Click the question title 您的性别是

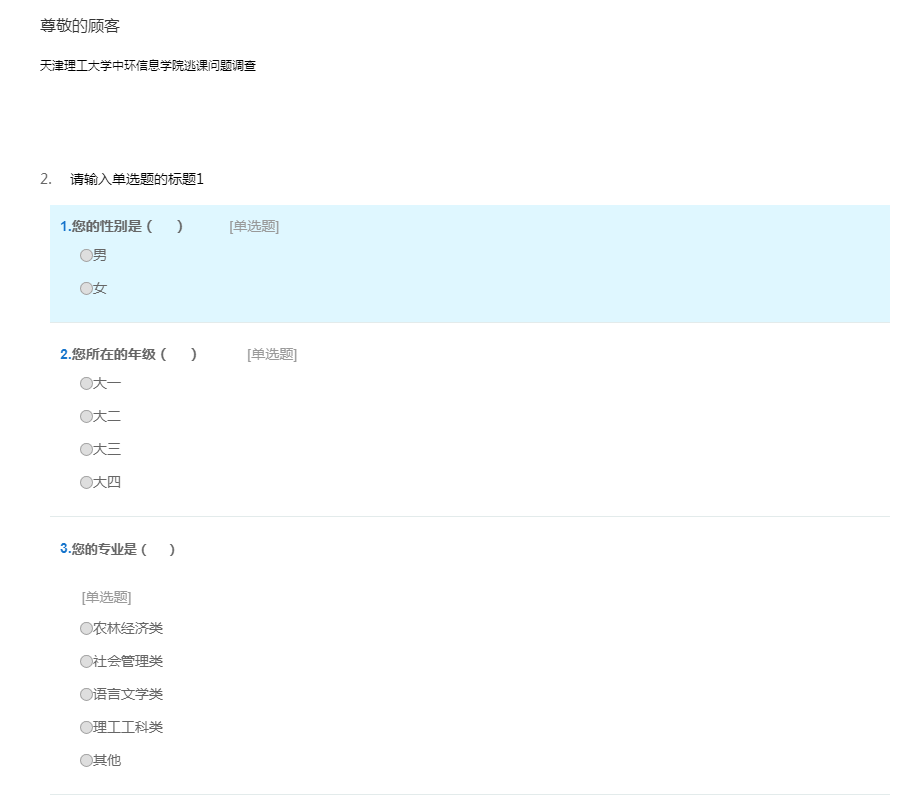click(110, 226)
